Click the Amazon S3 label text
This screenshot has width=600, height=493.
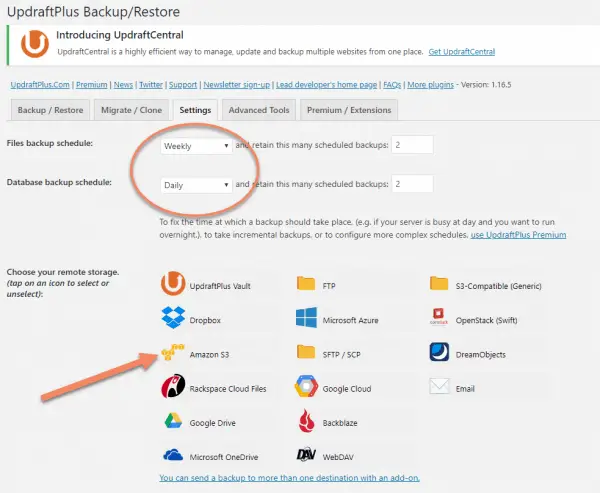click(209, 354)
